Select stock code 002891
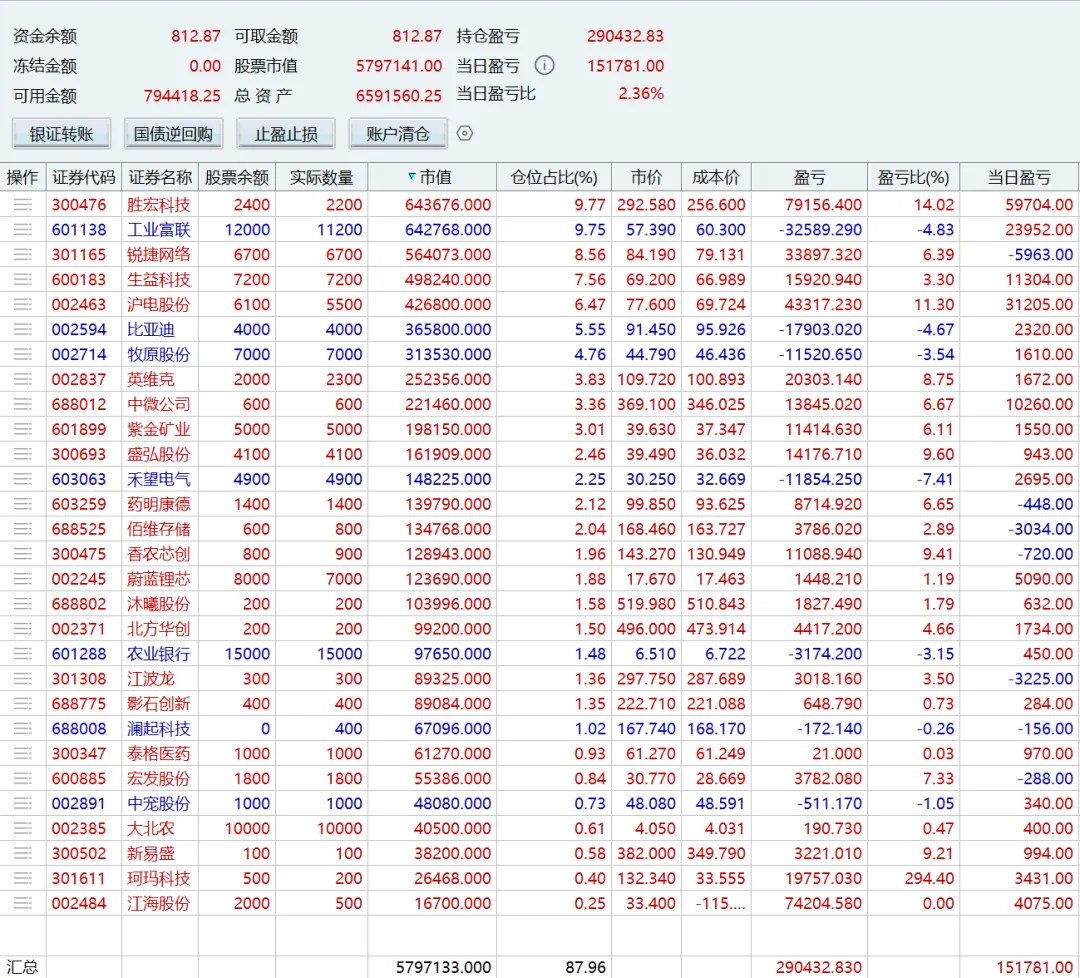The height and width of the screenshot is (978, 1080). click(x=79, y=803)
